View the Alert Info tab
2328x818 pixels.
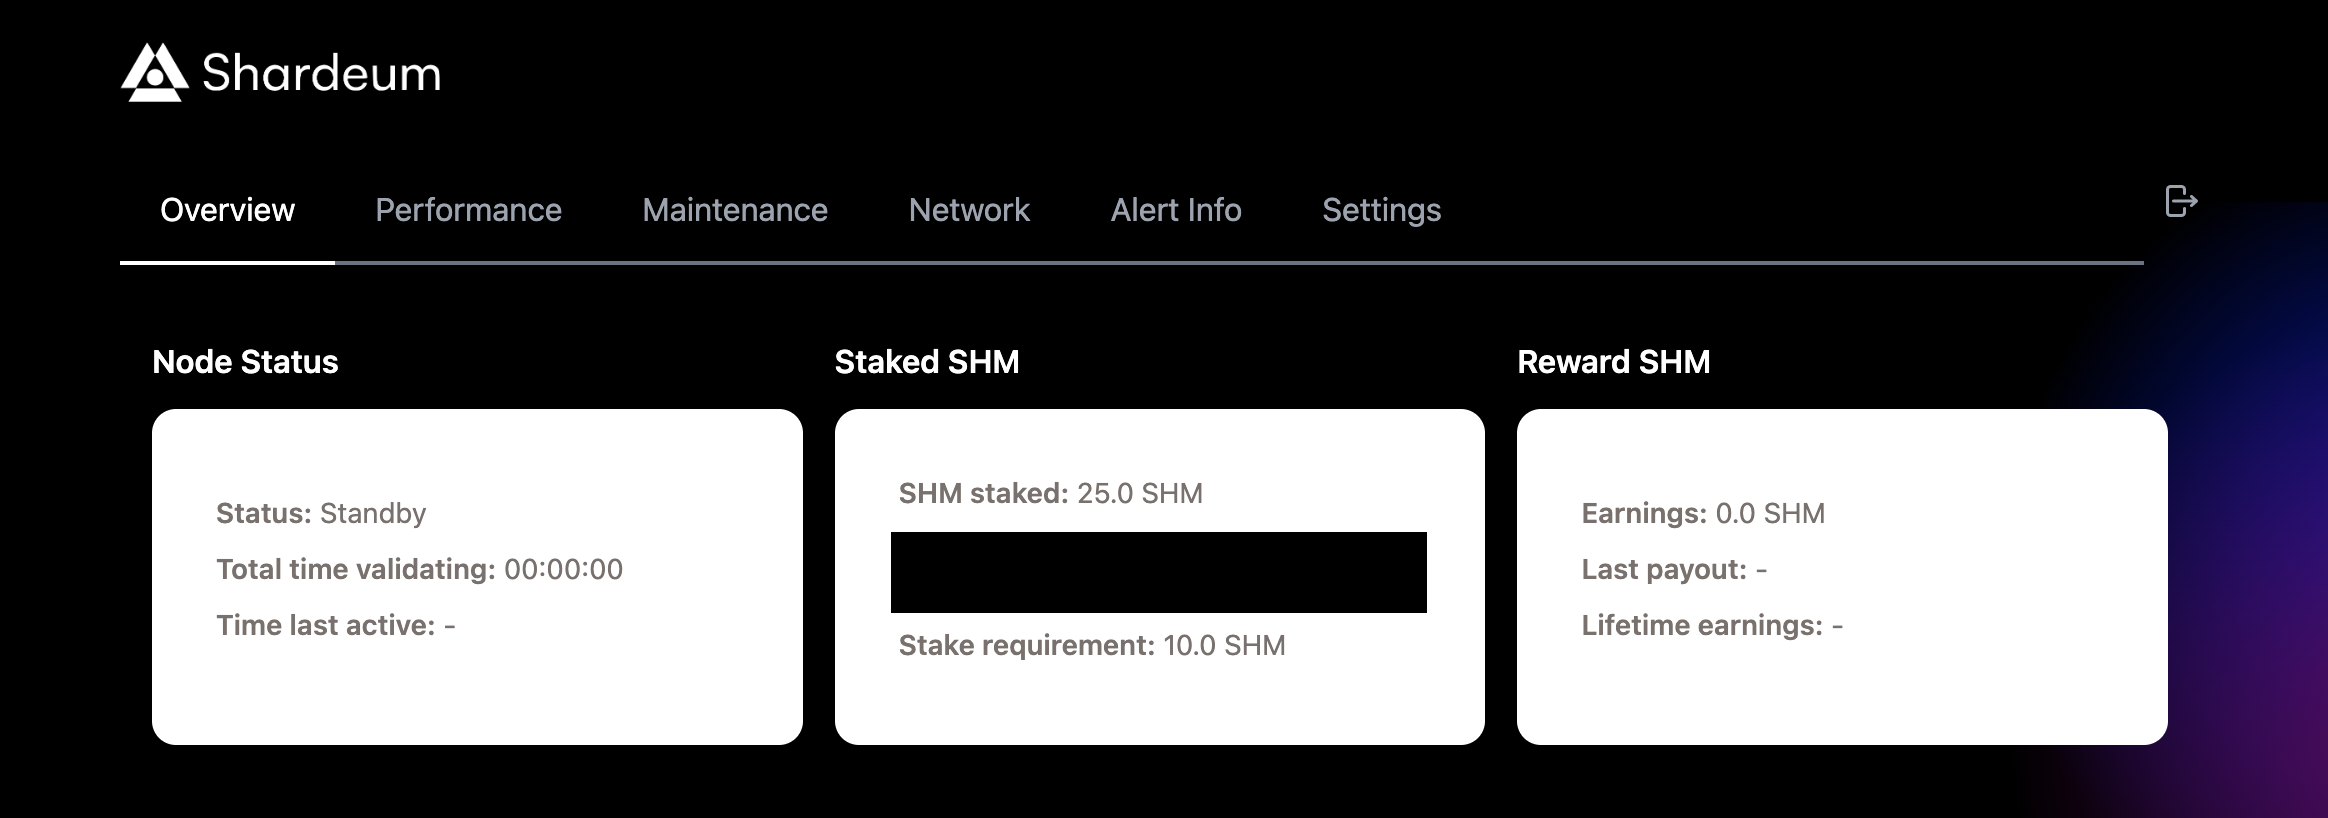click(x=1175, y=210)
